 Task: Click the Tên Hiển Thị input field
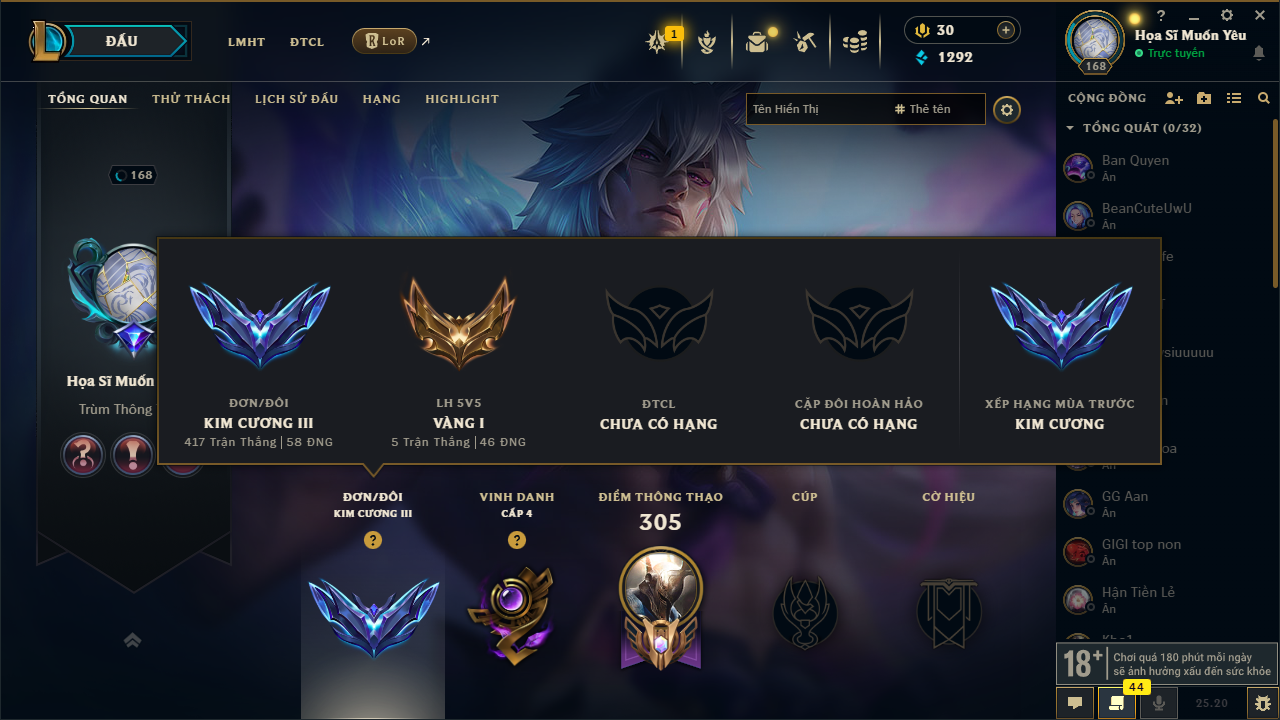click(x=816, y=109)
